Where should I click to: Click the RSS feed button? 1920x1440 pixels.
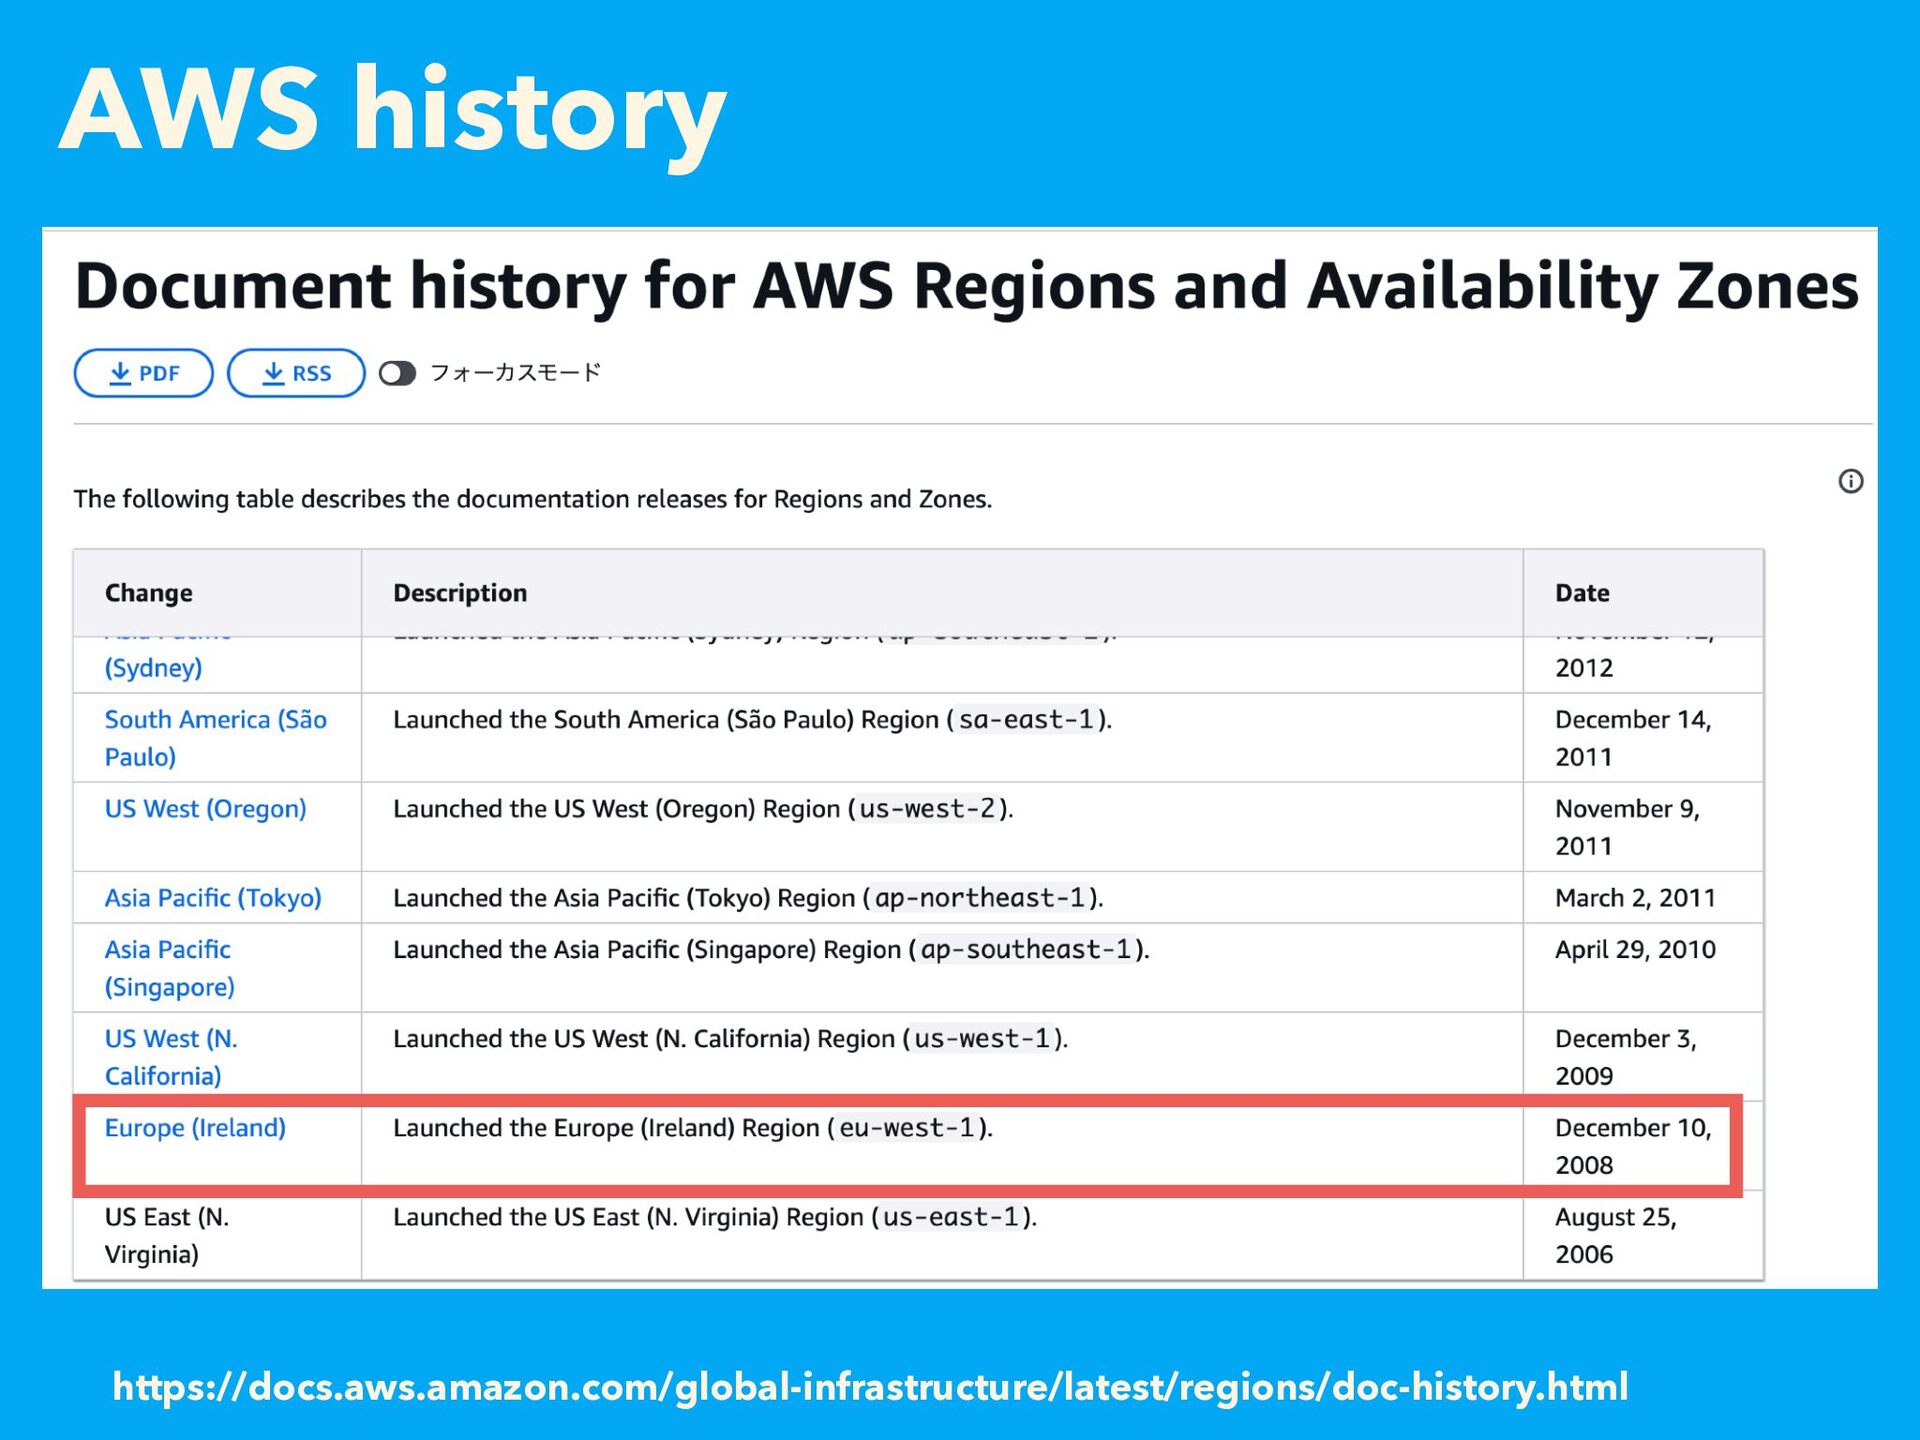click(295, 373)
